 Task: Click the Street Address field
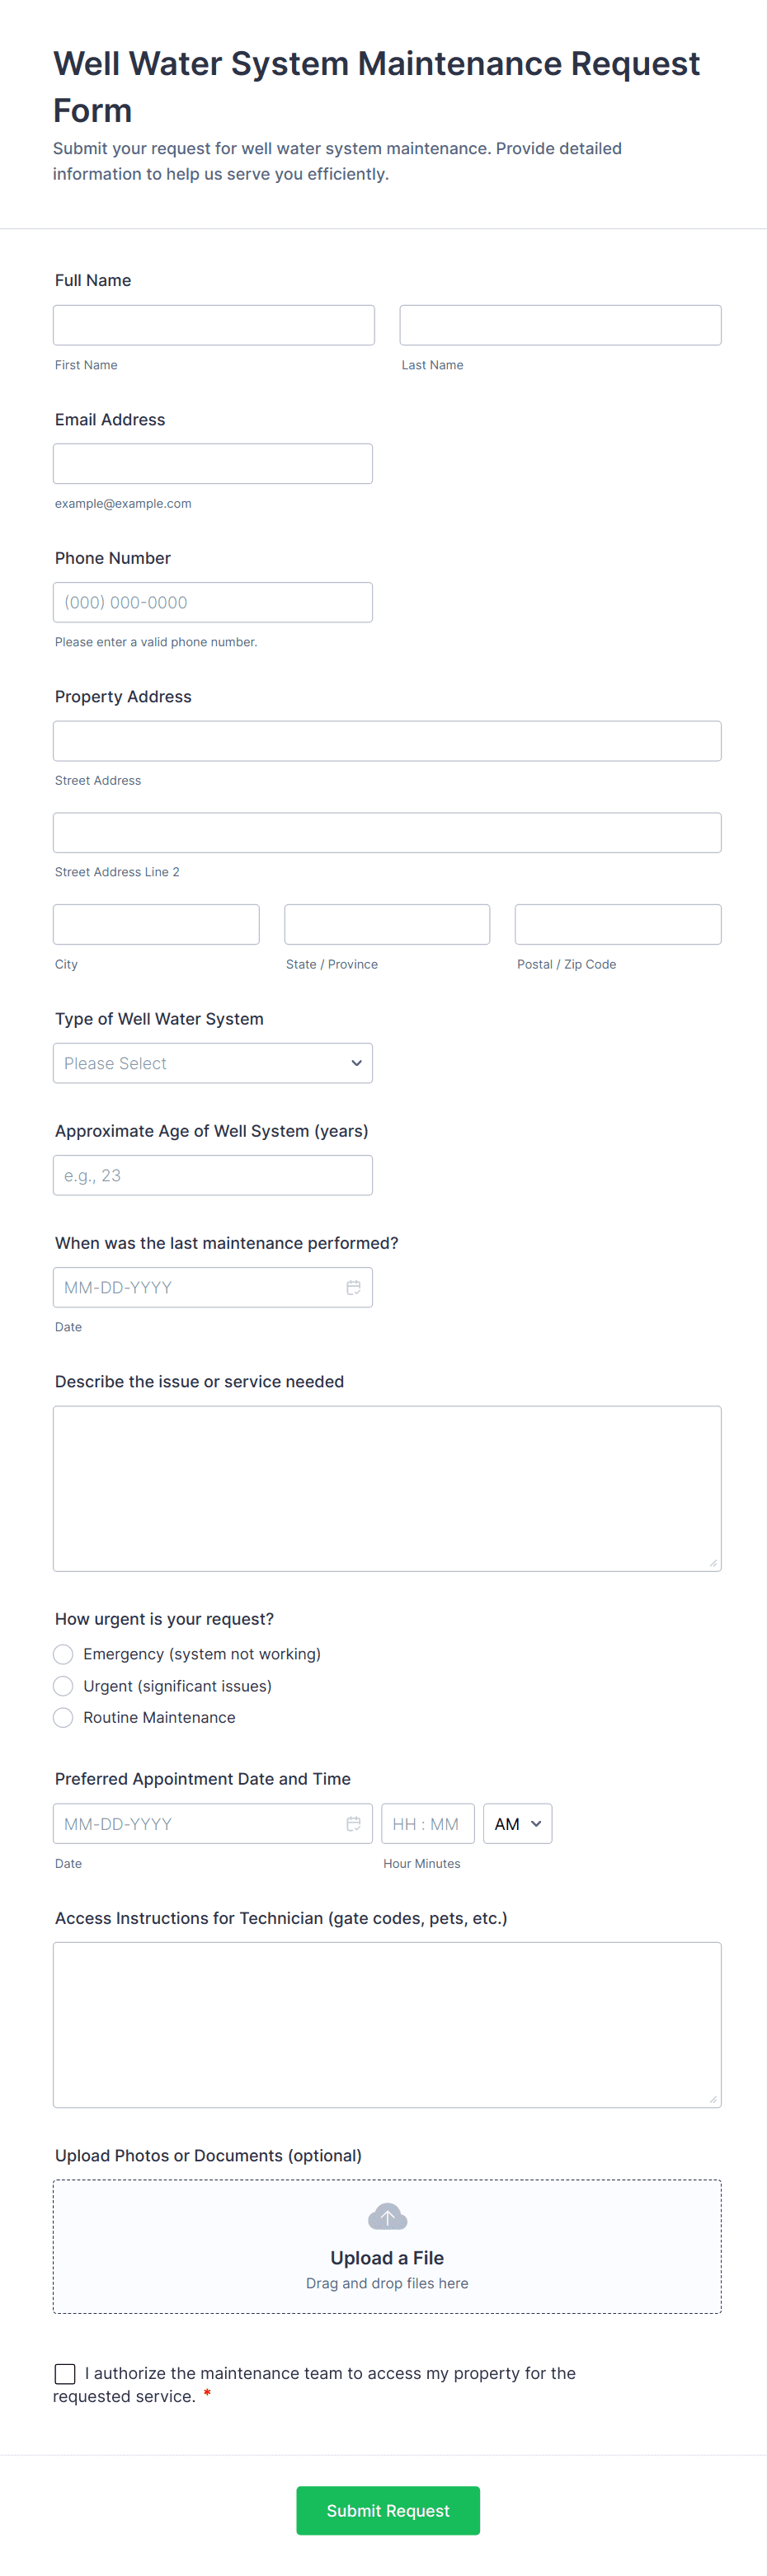pyautogui.click(x=387, y=741)
